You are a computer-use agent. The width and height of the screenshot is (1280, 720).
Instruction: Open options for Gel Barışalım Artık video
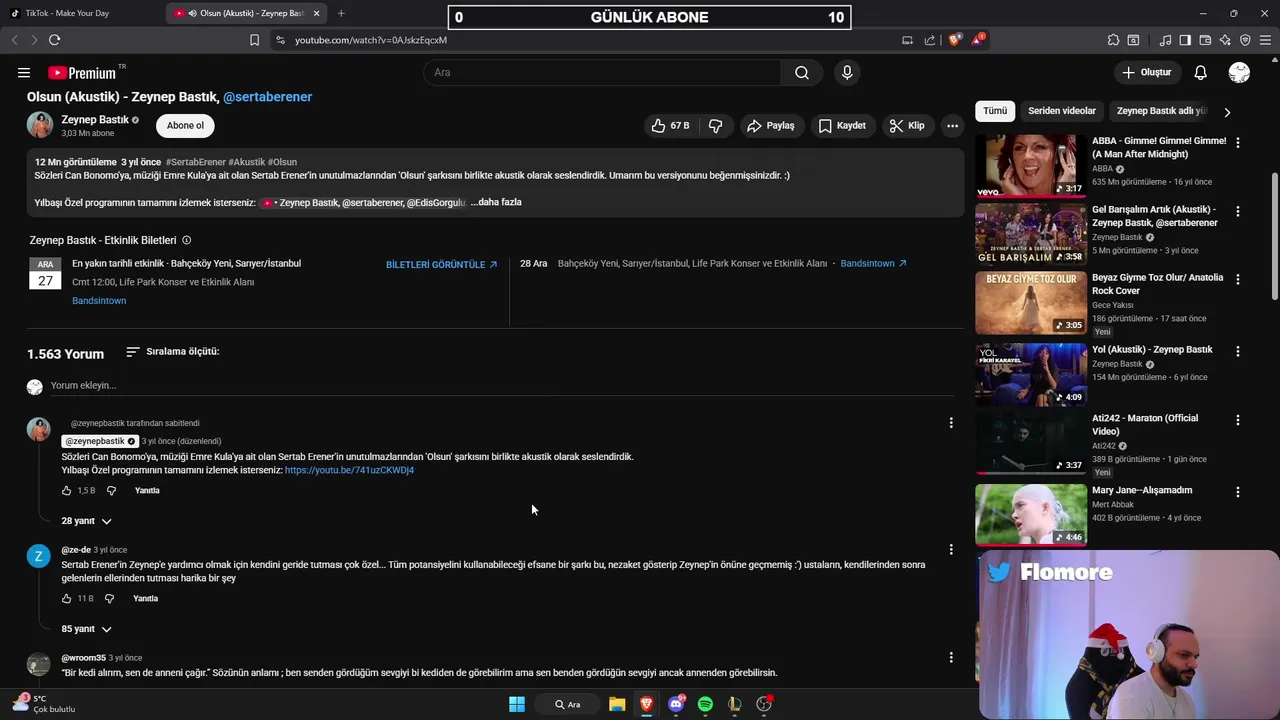1238,212
